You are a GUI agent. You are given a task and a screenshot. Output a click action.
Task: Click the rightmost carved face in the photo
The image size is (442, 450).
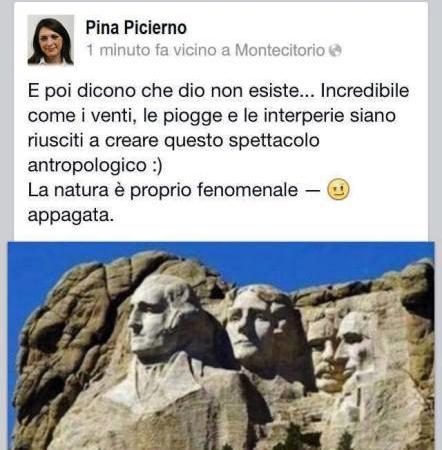353,343
